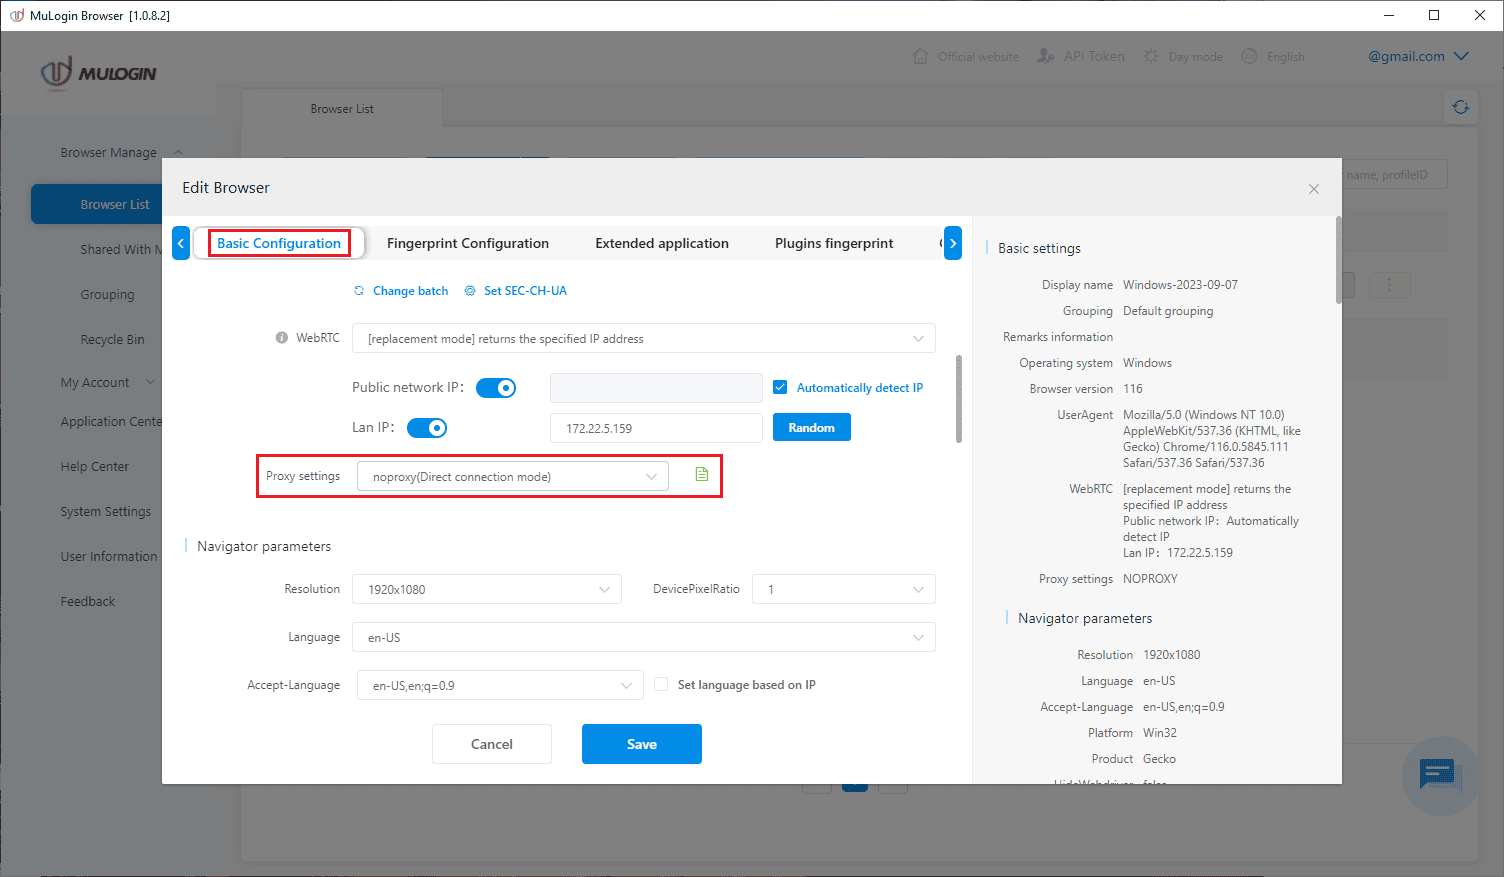
Task: Open Grouping in sidebar
Action: (107, 295)
